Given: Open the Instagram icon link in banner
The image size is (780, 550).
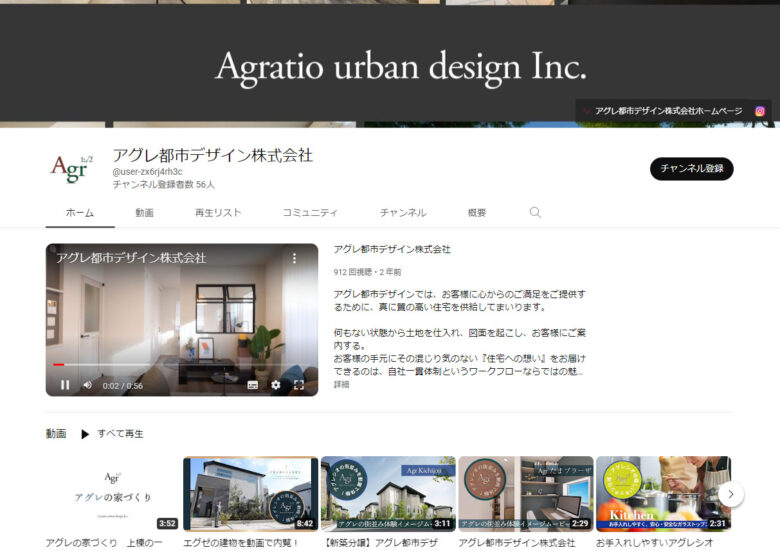Looking at the screenshot, I should [760, 111].
